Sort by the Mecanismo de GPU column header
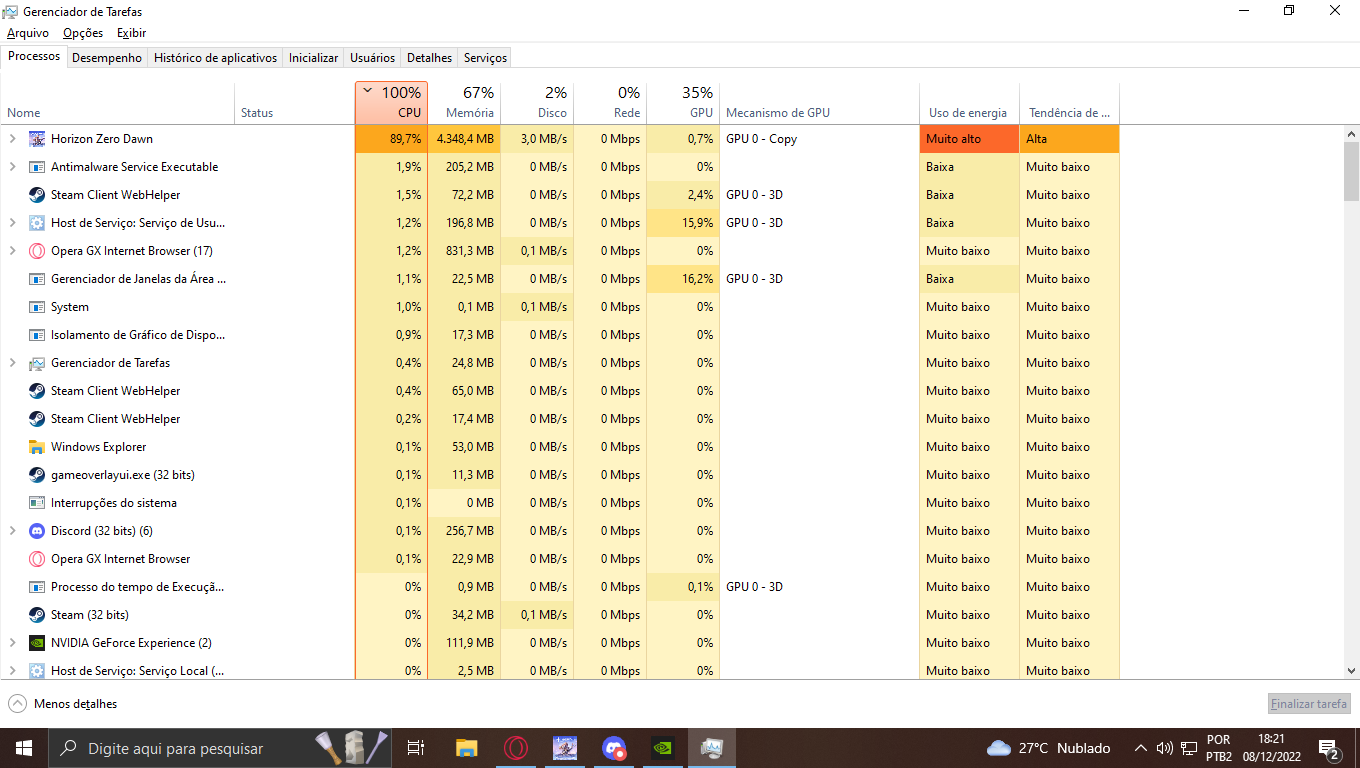1360x768 pixels. [x=819, y=103]
